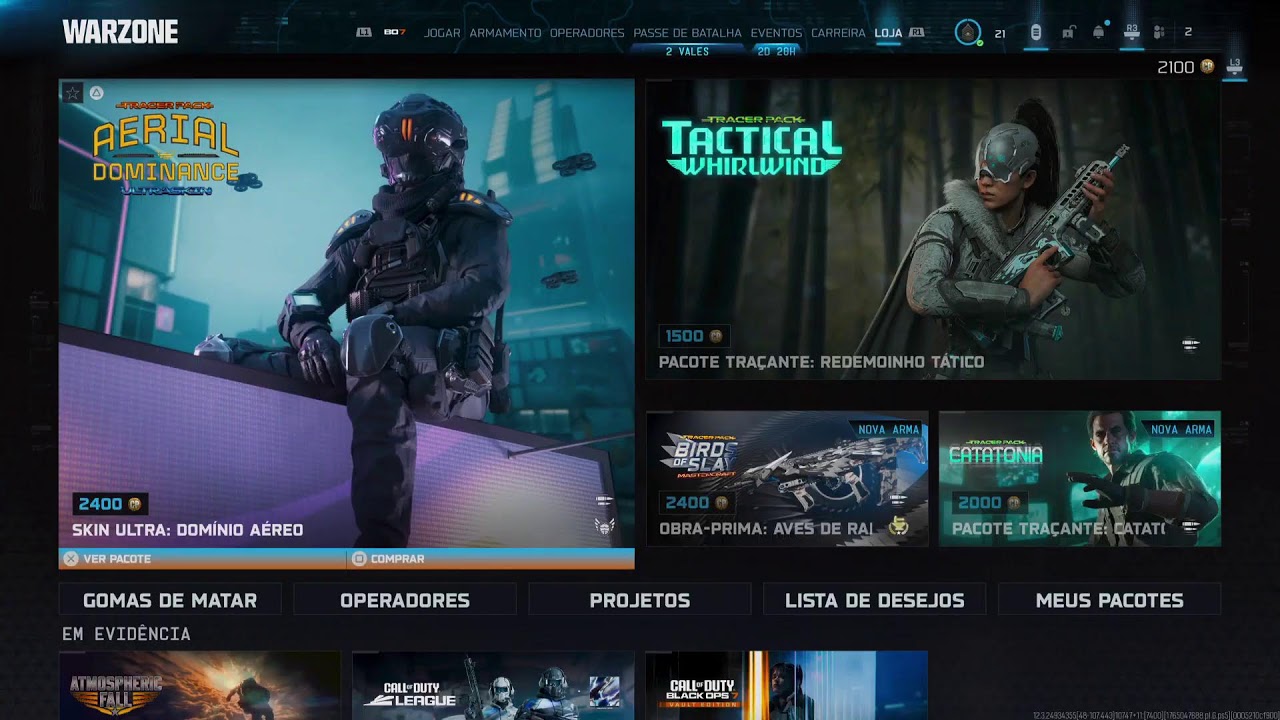Click the player level number 21
This screenshot has width=1280, height=720.
(1000, 33)
